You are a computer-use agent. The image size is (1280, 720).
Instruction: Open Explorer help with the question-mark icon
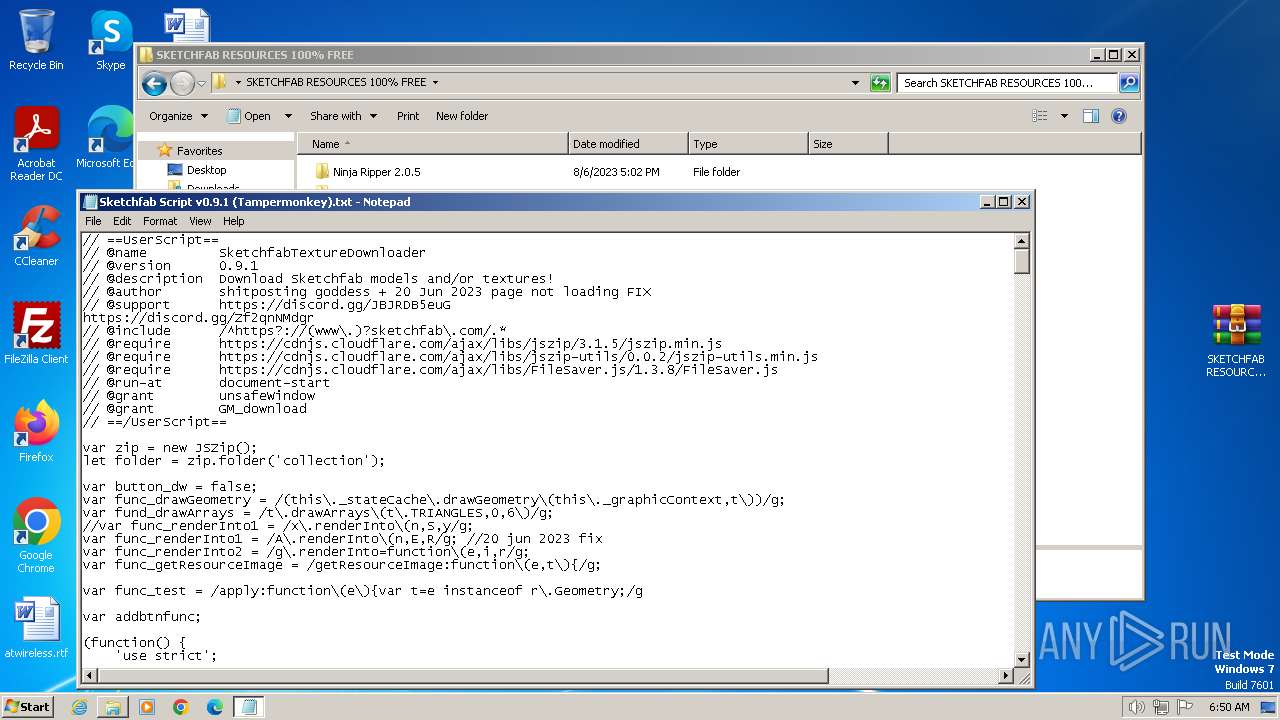(1119, 116)
